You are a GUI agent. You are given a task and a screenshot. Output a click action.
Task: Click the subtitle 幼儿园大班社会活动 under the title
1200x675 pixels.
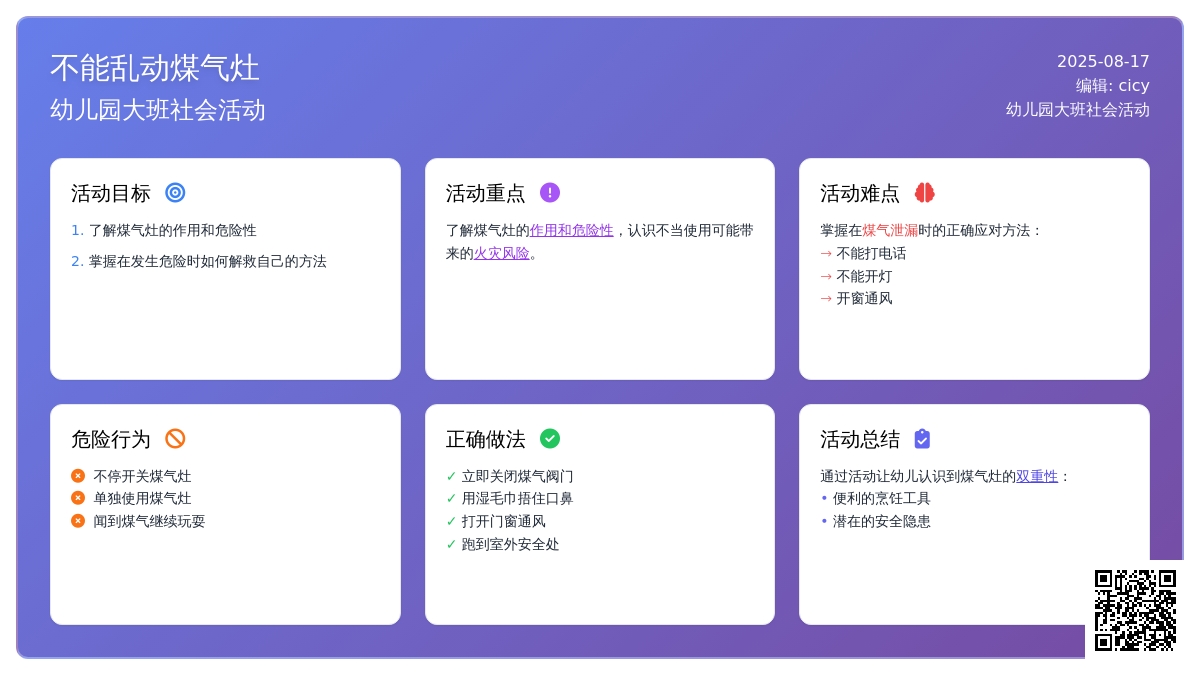(x=158, y=110)
